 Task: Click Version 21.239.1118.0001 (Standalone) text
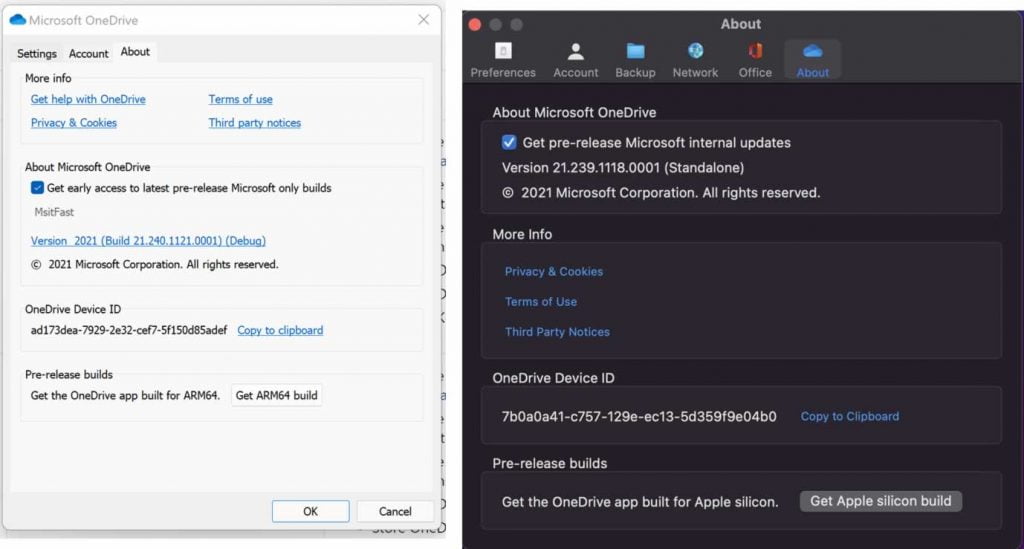[623, 168]
